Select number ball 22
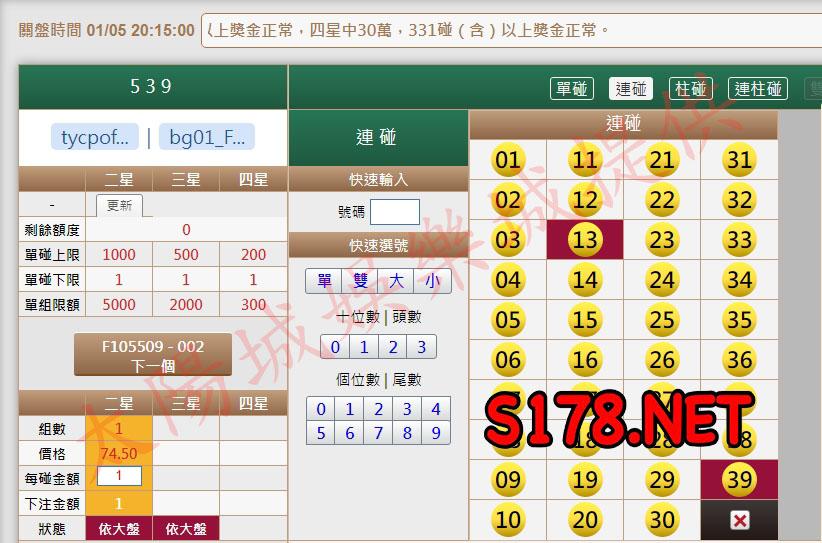This screenshot has height=543, width=822. point(662,200)
